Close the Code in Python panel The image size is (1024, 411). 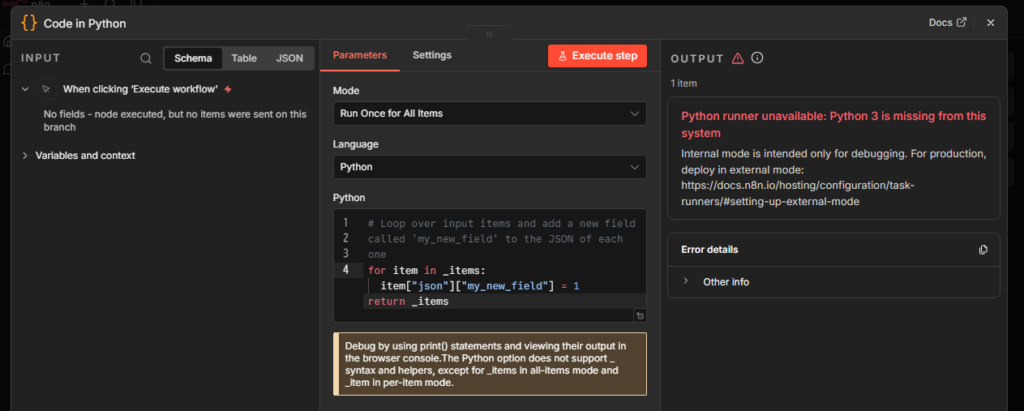990,23
